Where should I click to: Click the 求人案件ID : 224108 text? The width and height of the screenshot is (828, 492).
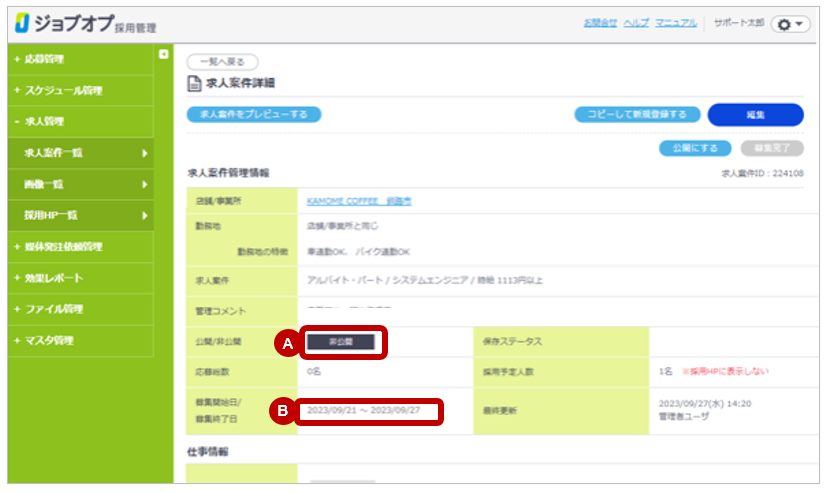(763, 173)
